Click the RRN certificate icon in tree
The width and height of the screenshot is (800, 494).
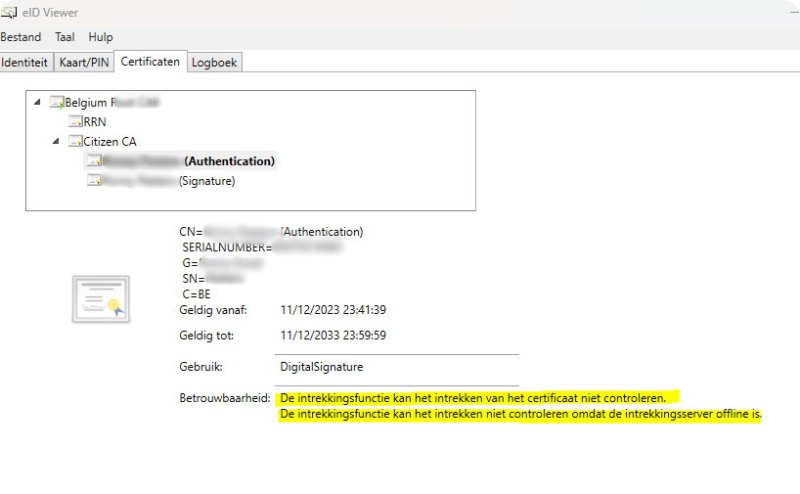point(75,121)
